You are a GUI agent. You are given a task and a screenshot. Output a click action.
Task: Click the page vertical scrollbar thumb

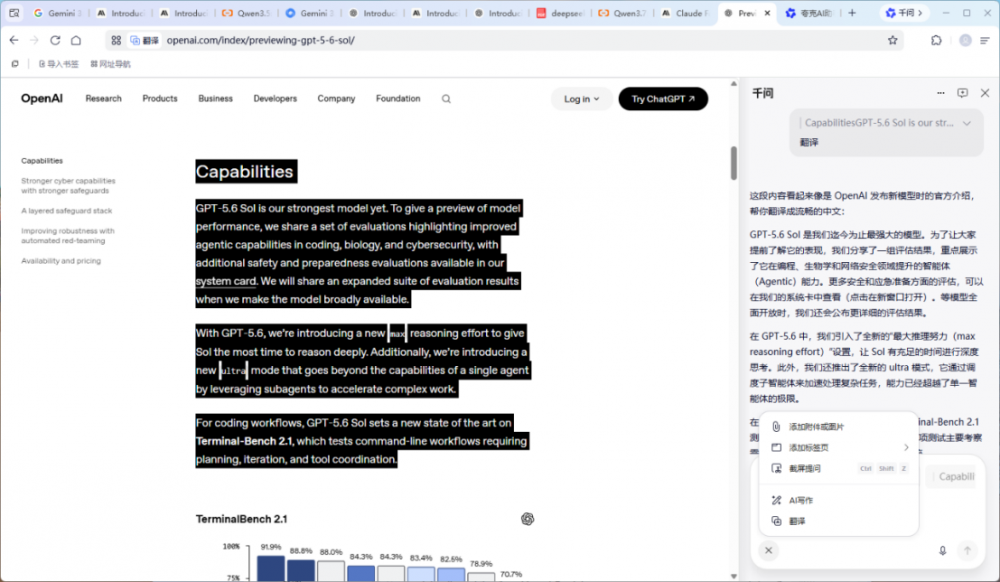(733, 163)
